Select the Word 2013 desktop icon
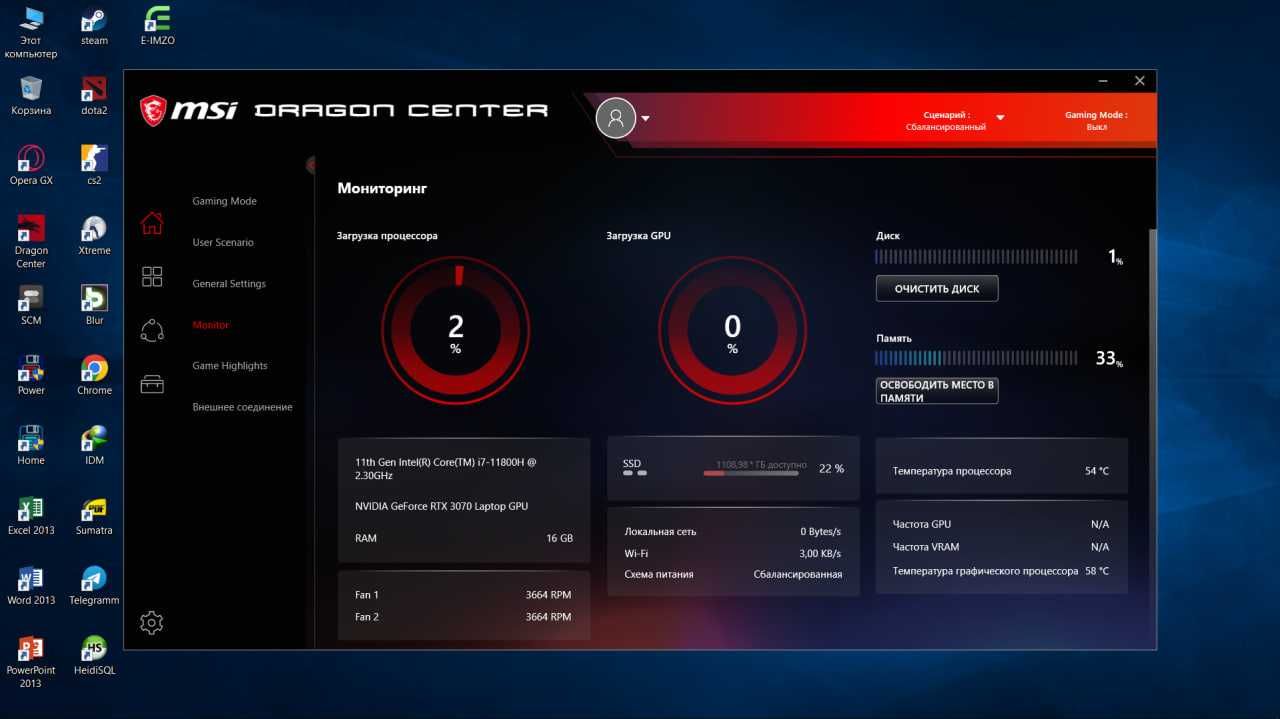 [31, 586]
